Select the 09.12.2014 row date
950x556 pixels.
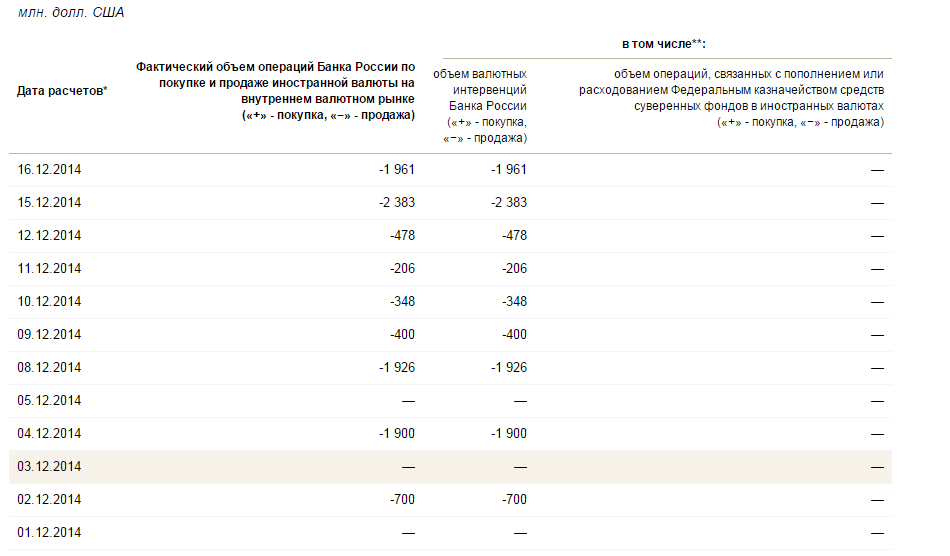[x=49, y=335]
